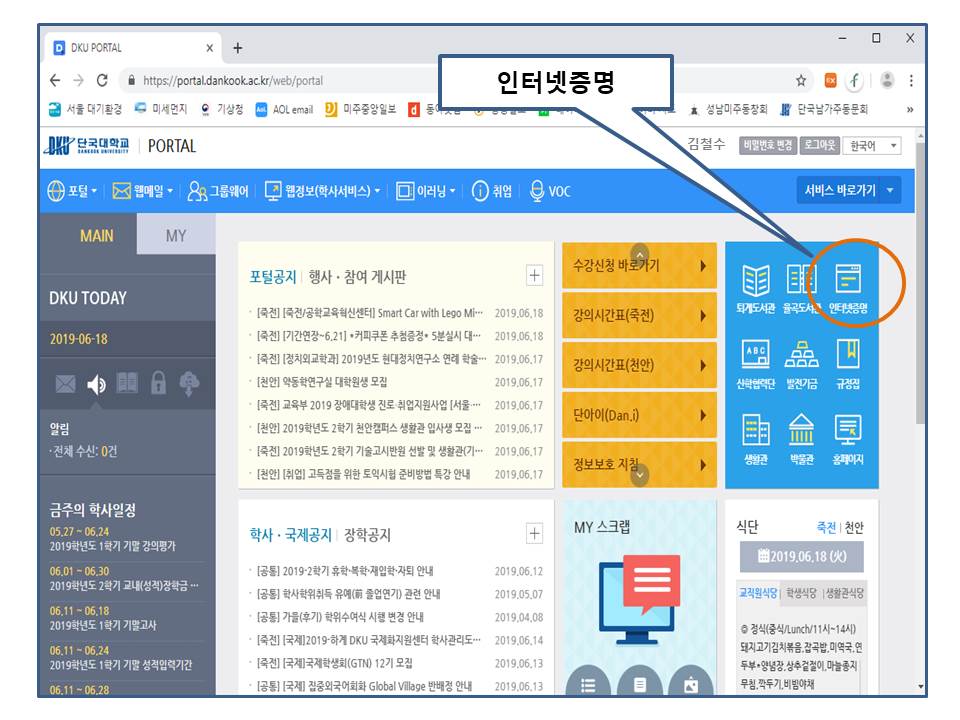Click the envelope icon under DKU TODAY

pos(66,385)
